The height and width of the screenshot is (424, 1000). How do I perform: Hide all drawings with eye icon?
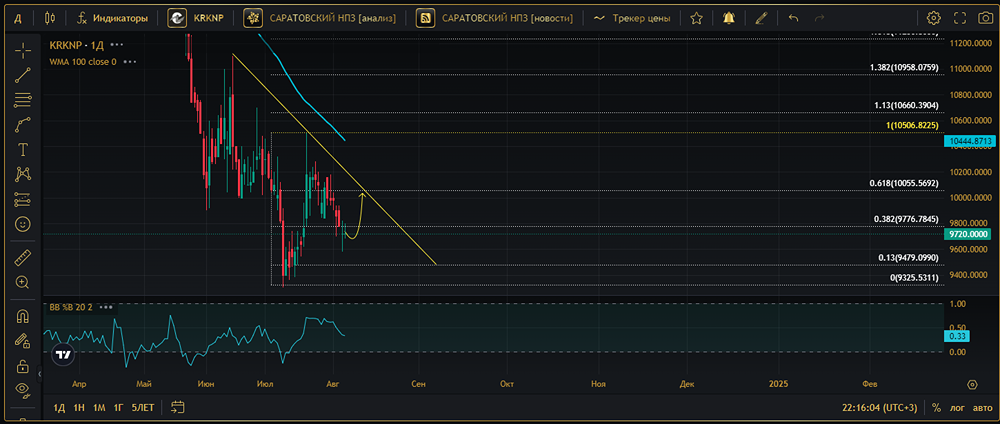pyautogui.click(x=22, y=391)
